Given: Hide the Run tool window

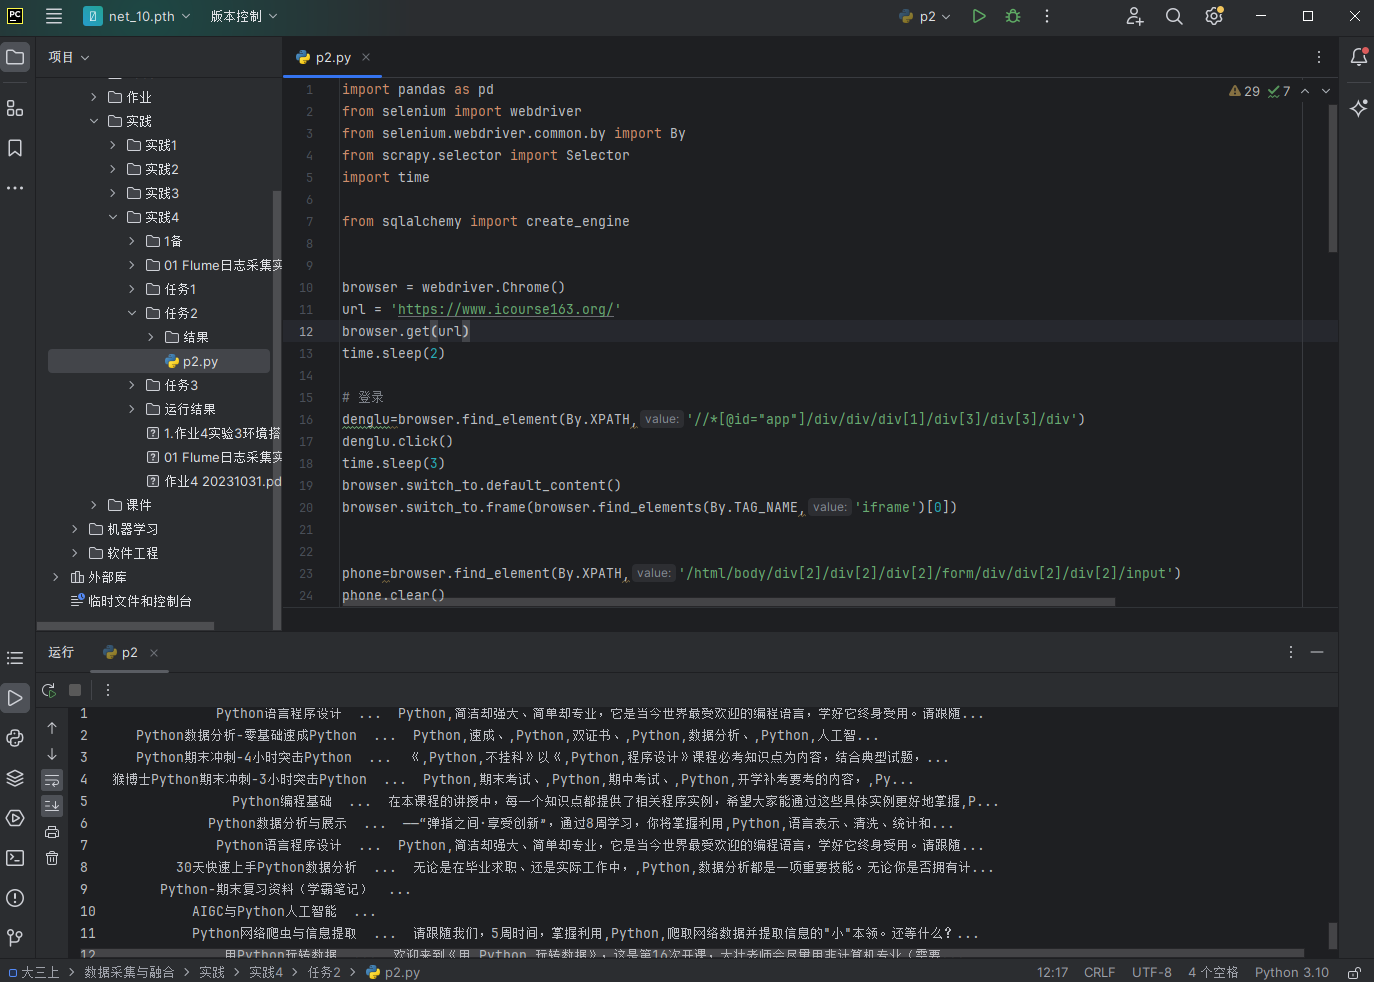Looking at the screenshot, I should click(1317, 652).
